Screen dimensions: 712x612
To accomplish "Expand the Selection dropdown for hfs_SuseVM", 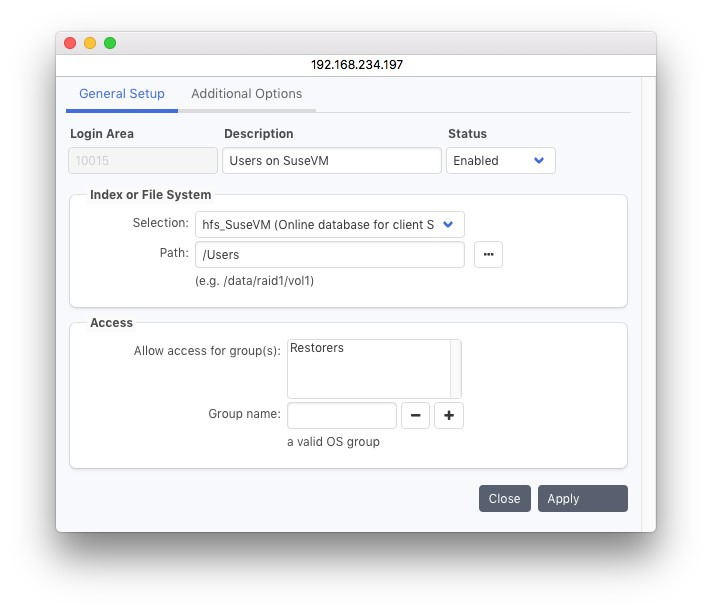I will [330, 225].
